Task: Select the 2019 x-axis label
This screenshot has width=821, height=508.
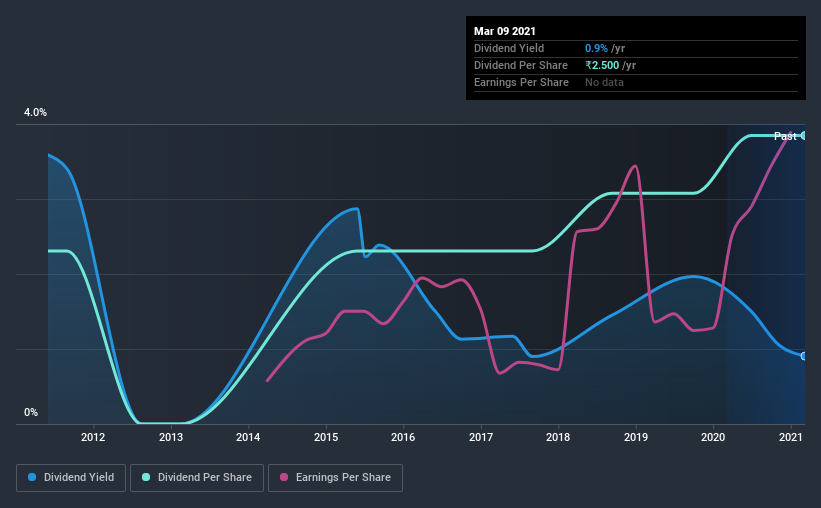Action: tap(636, 437)
